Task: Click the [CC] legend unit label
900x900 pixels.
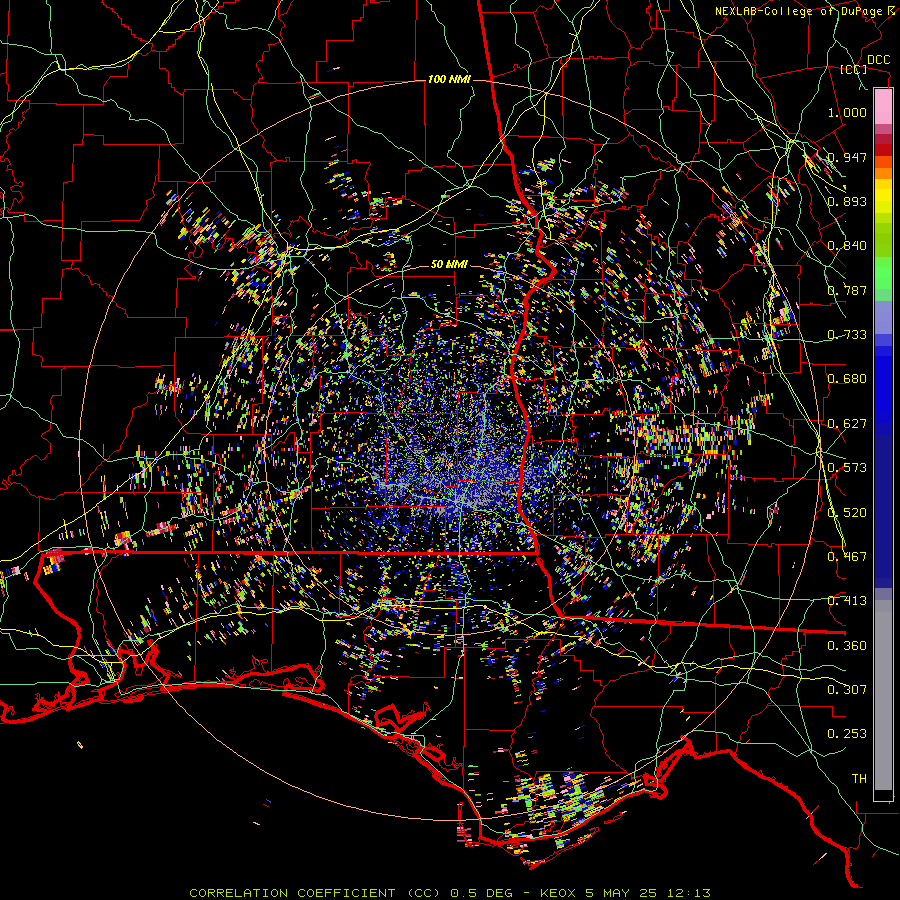Action: click(x=854, y=69)
